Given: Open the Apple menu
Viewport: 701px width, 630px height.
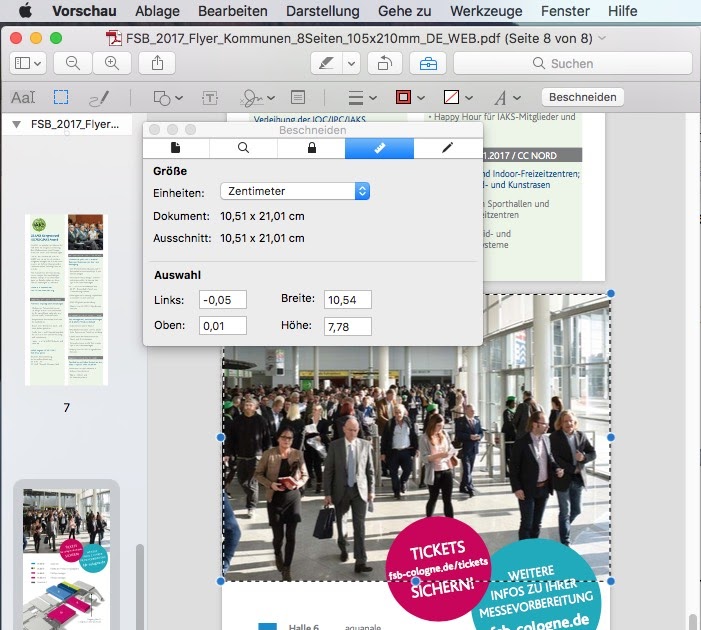Looking at the screenshot, I should click(25, 11).
